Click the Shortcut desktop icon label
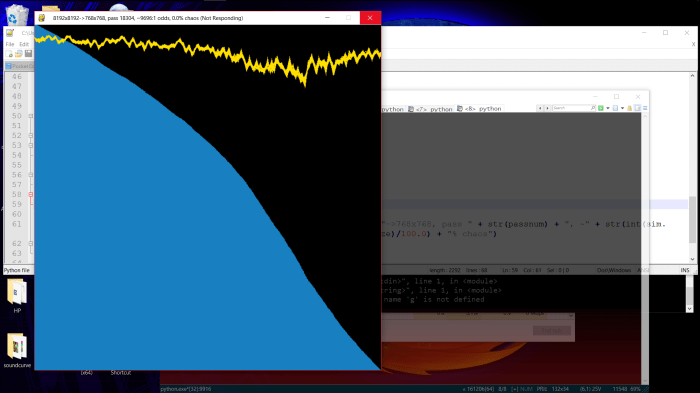Screen dimensions: 700x393 click(x=121, y=372)
